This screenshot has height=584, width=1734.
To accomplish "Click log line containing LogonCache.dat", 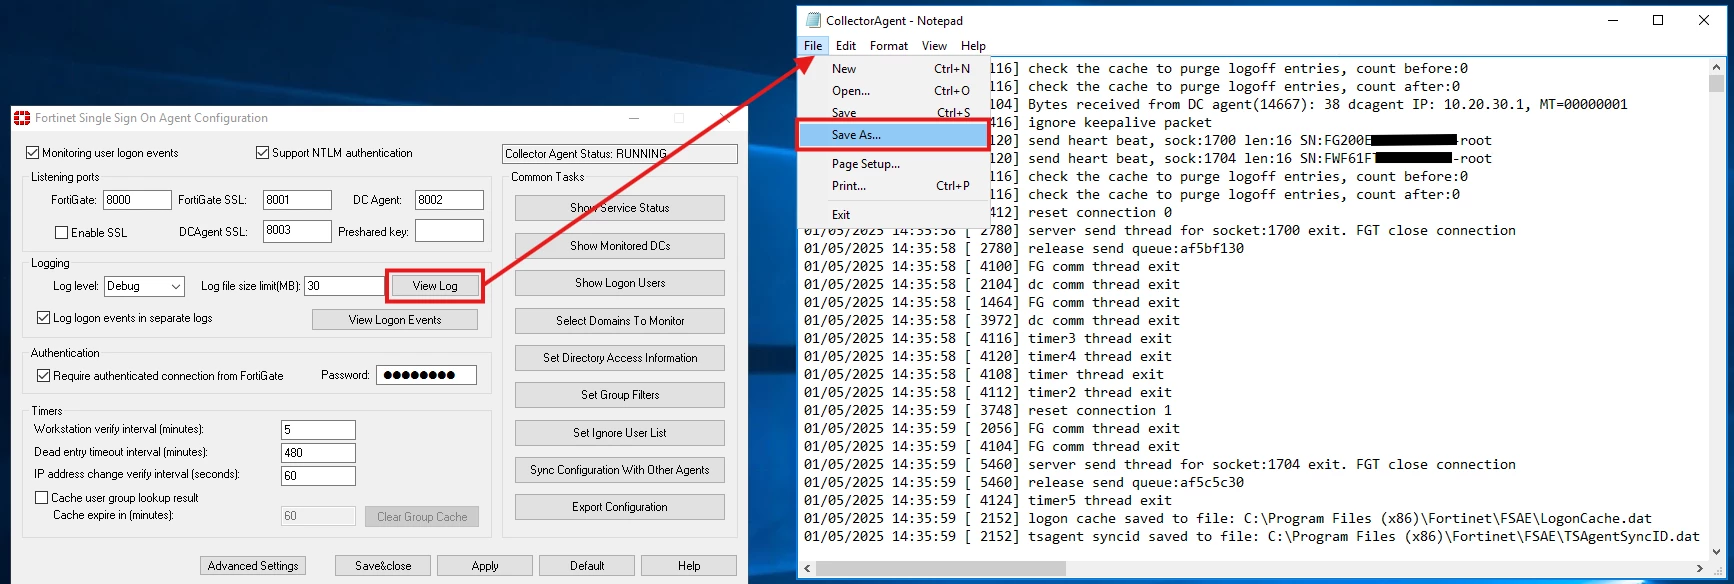I will 1228,518.
